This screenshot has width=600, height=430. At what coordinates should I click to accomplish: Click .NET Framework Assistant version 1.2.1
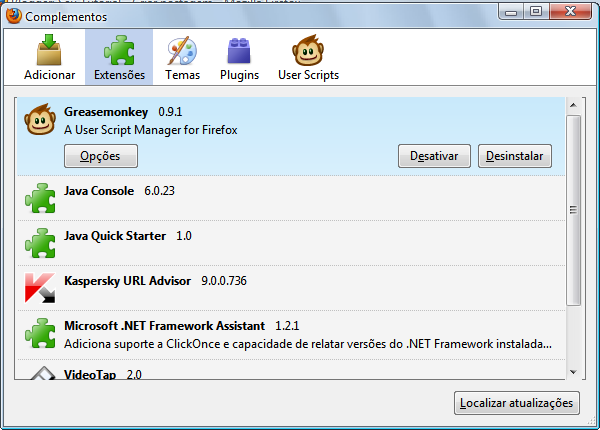coord(287,326)
